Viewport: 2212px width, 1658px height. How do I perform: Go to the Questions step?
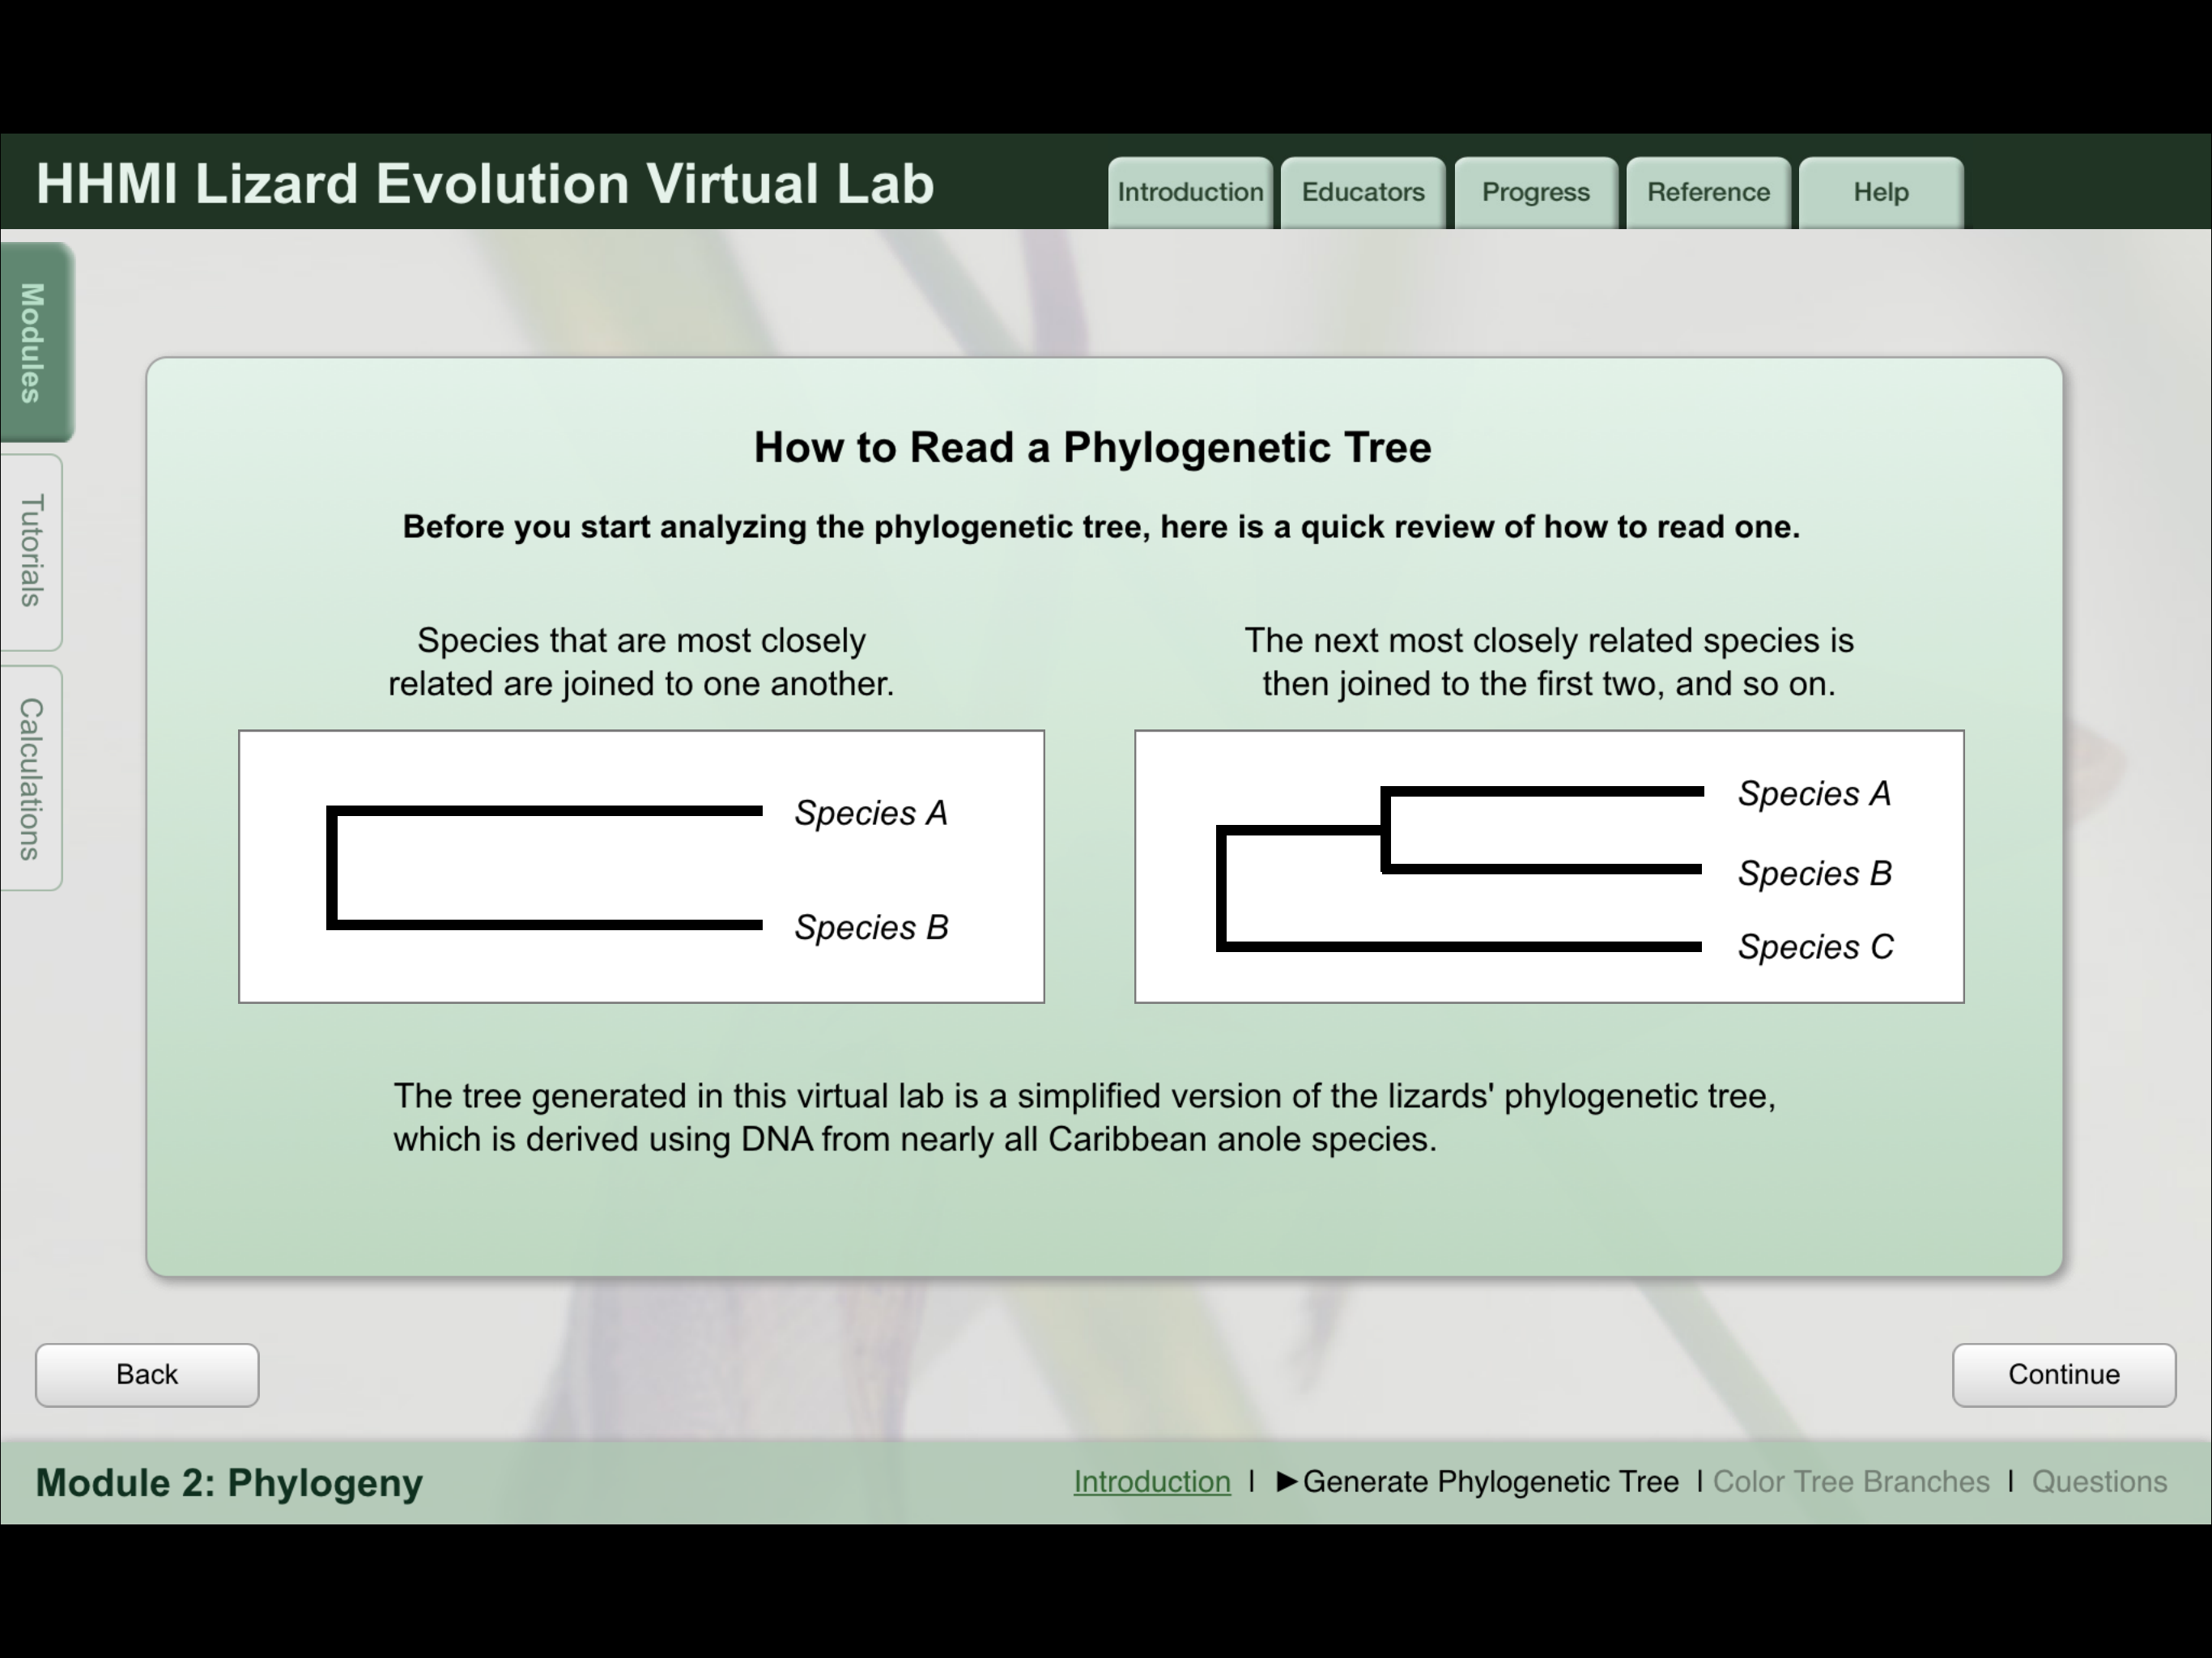[2098, 1481]
